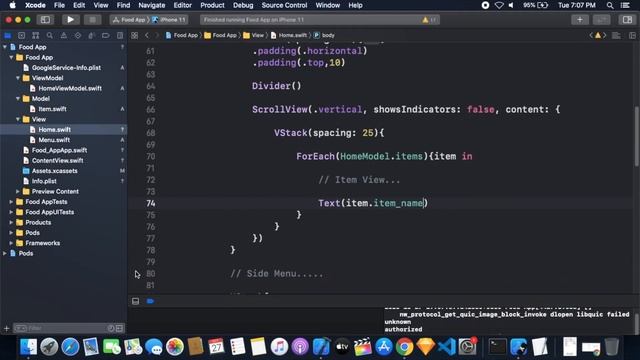Open the code review button in toolbar
640x360 pixels.
tap(601, 20)
